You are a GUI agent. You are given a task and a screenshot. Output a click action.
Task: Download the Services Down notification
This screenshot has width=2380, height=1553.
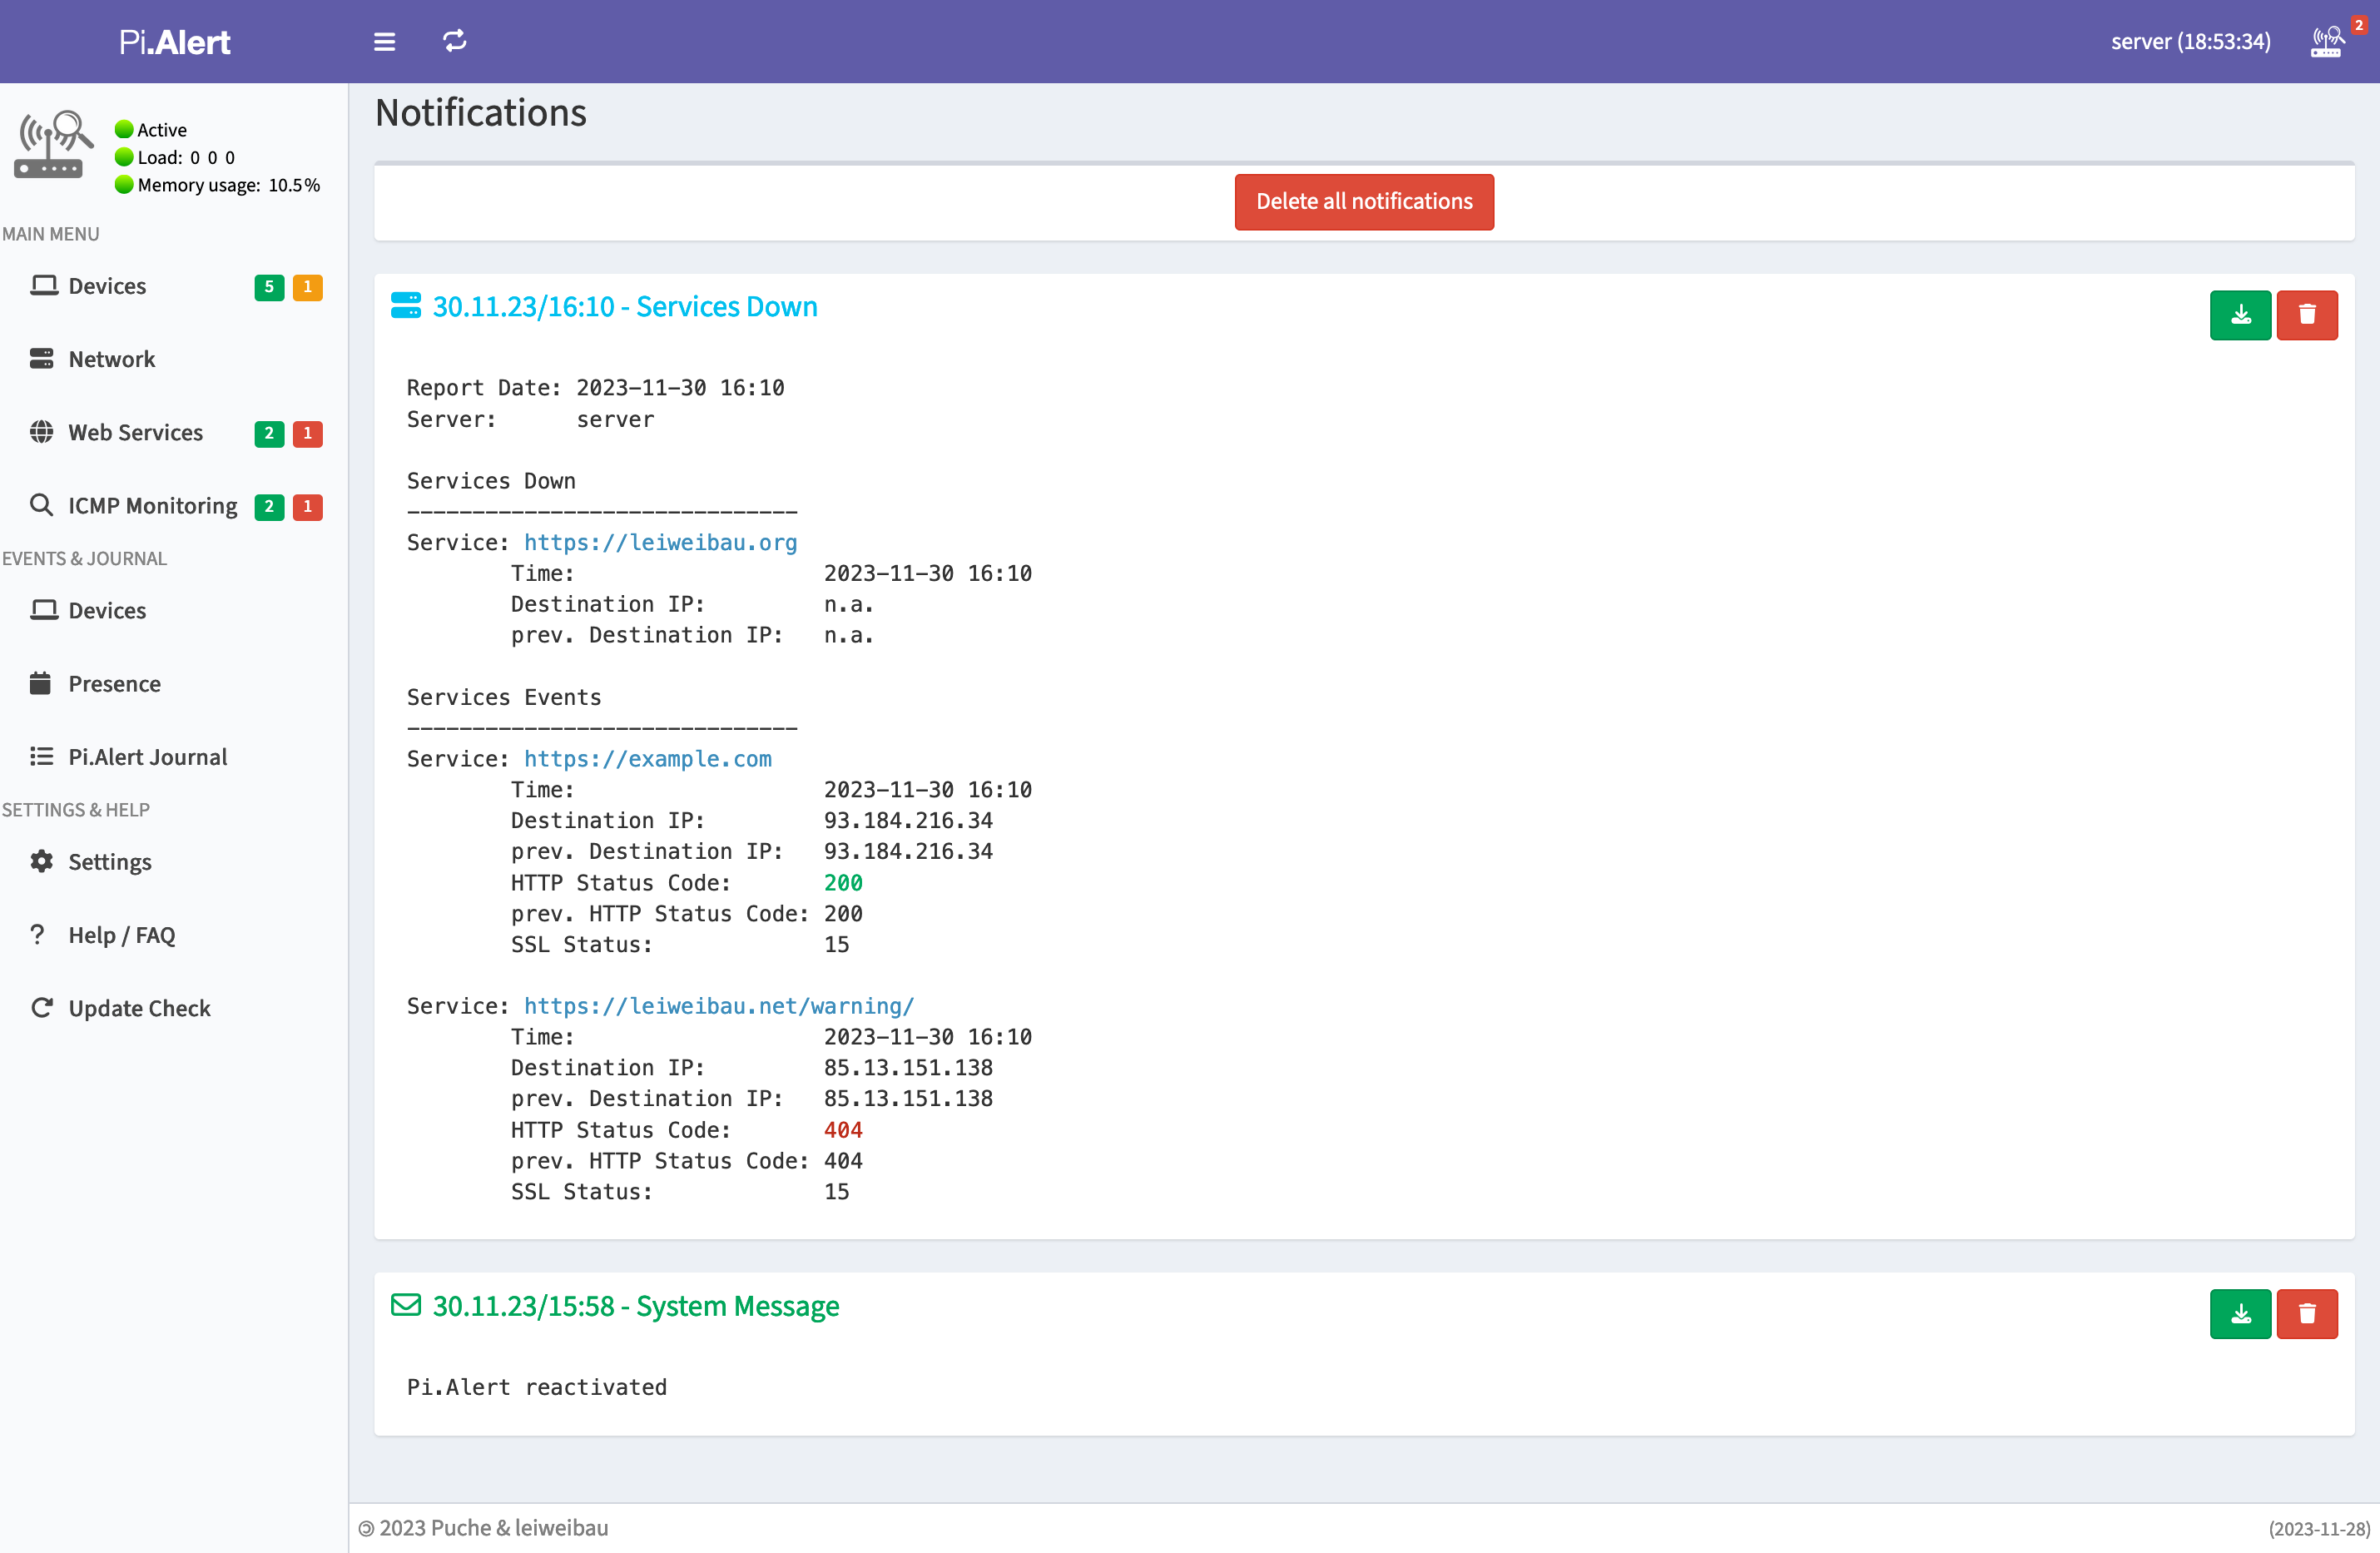click(2240, 315)
